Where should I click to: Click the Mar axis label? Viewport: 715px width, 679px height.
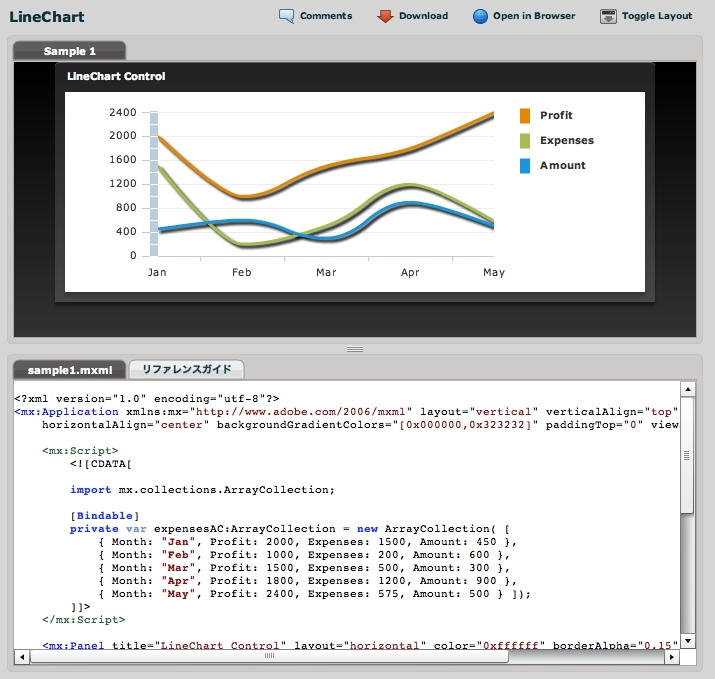pyautogui.click(x=326, y=272)
